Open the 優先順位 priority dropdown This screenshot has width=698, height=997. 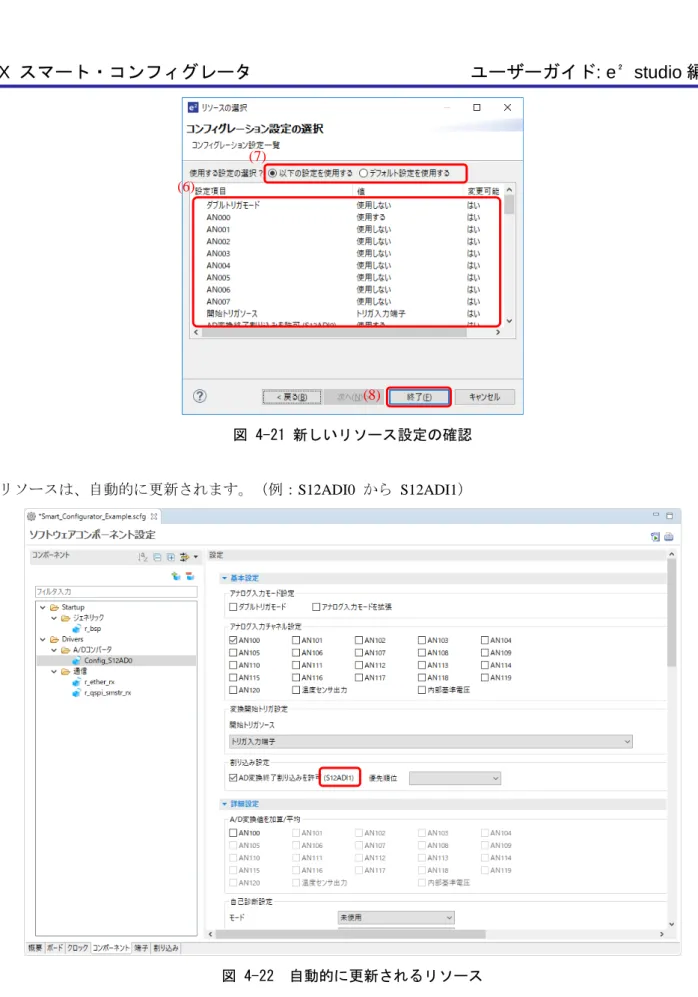[x=455, y=778]
